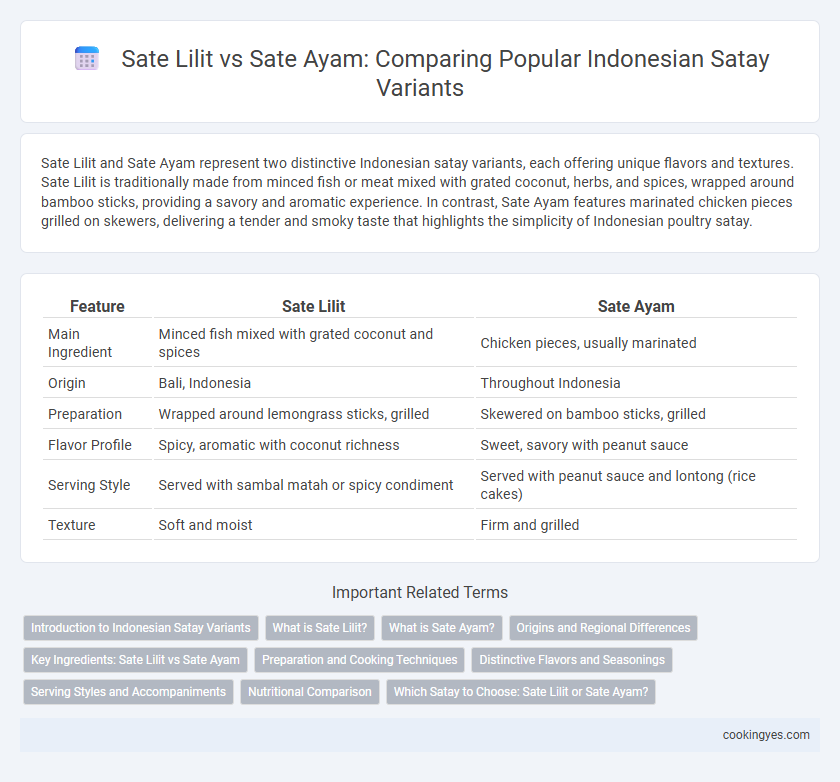Image resolution: width=840 pixels, height=782 pixels.
Task: Click the page title heading text
Action: coord(445,73)
